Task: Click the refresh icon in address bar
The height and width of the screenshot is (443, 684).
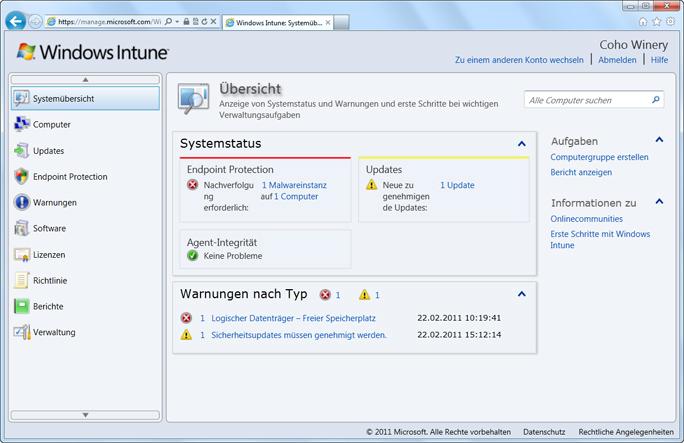Action: tap(204, 21)
